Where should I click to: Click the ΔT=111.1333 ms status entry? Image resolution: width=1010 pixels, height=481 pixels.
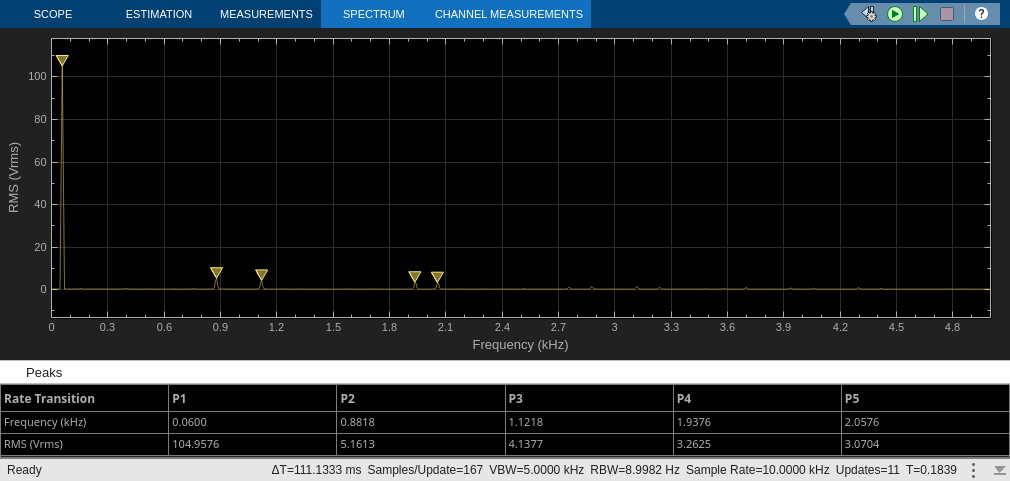pyautogui.click(x=316, y=470)
